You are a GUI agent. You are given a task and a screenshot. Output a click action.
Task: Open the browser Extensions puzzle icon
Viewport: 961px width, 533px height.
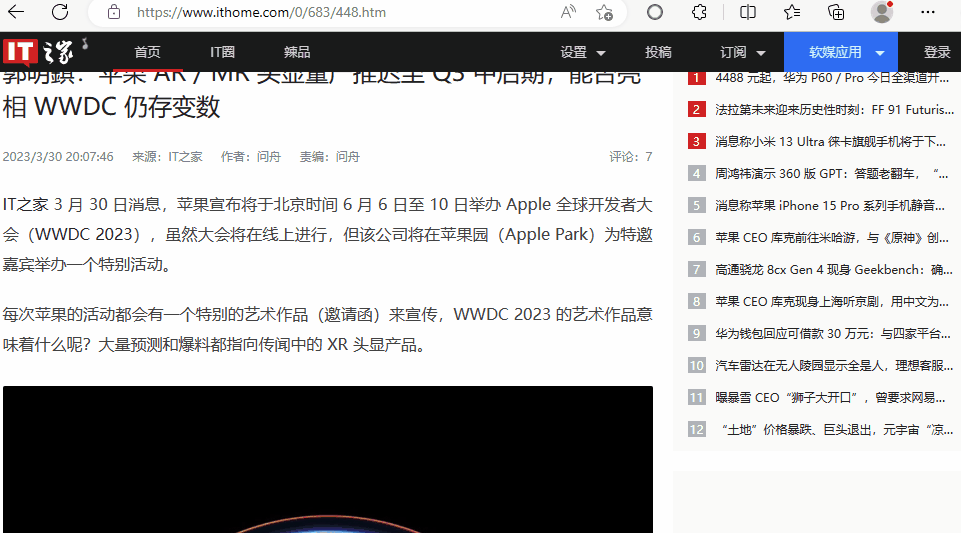[699, 12]
